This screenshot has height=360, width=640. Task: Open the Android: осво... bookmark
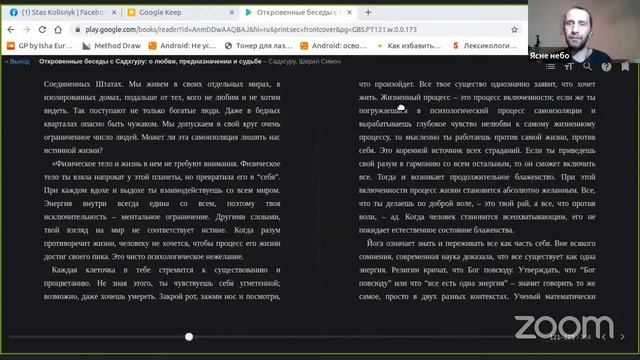click(333, 46)
